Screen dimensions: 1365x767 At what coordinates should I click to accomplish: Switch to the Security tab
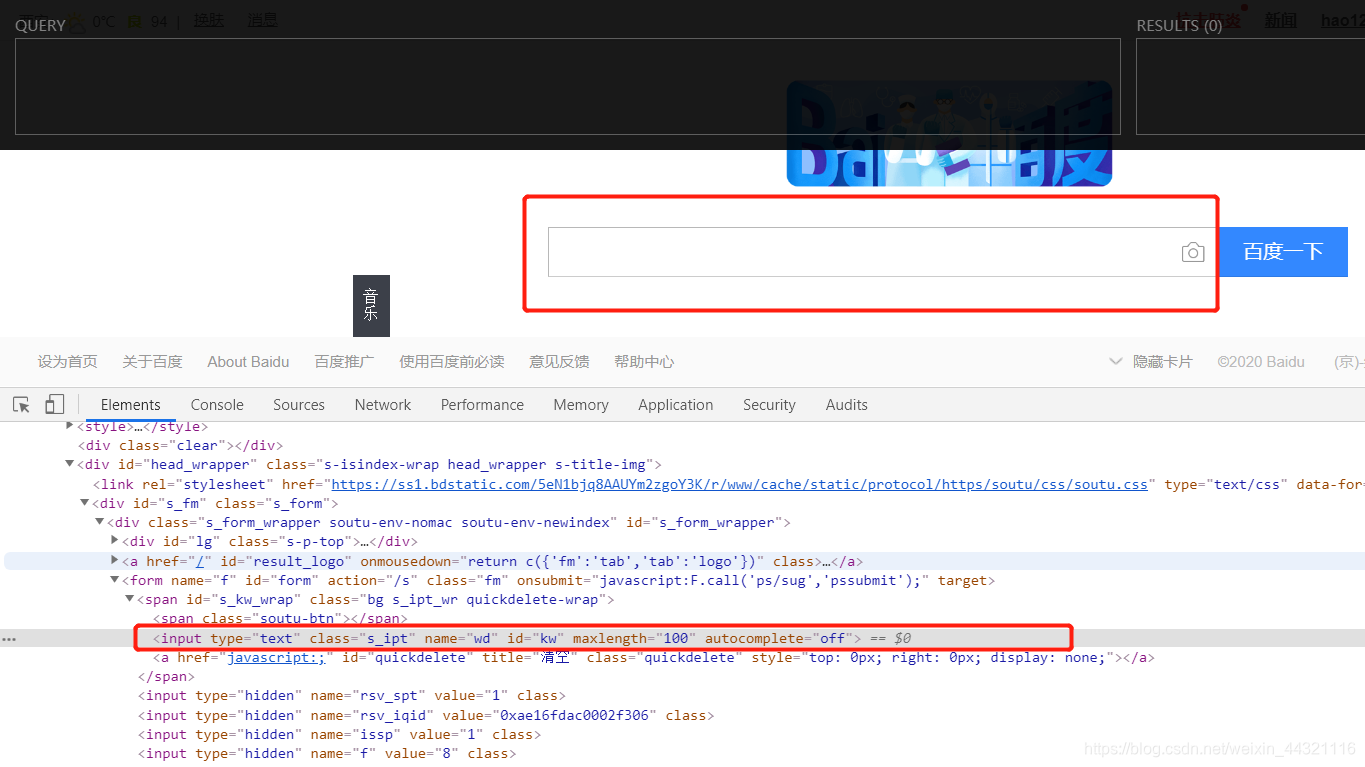769,405
